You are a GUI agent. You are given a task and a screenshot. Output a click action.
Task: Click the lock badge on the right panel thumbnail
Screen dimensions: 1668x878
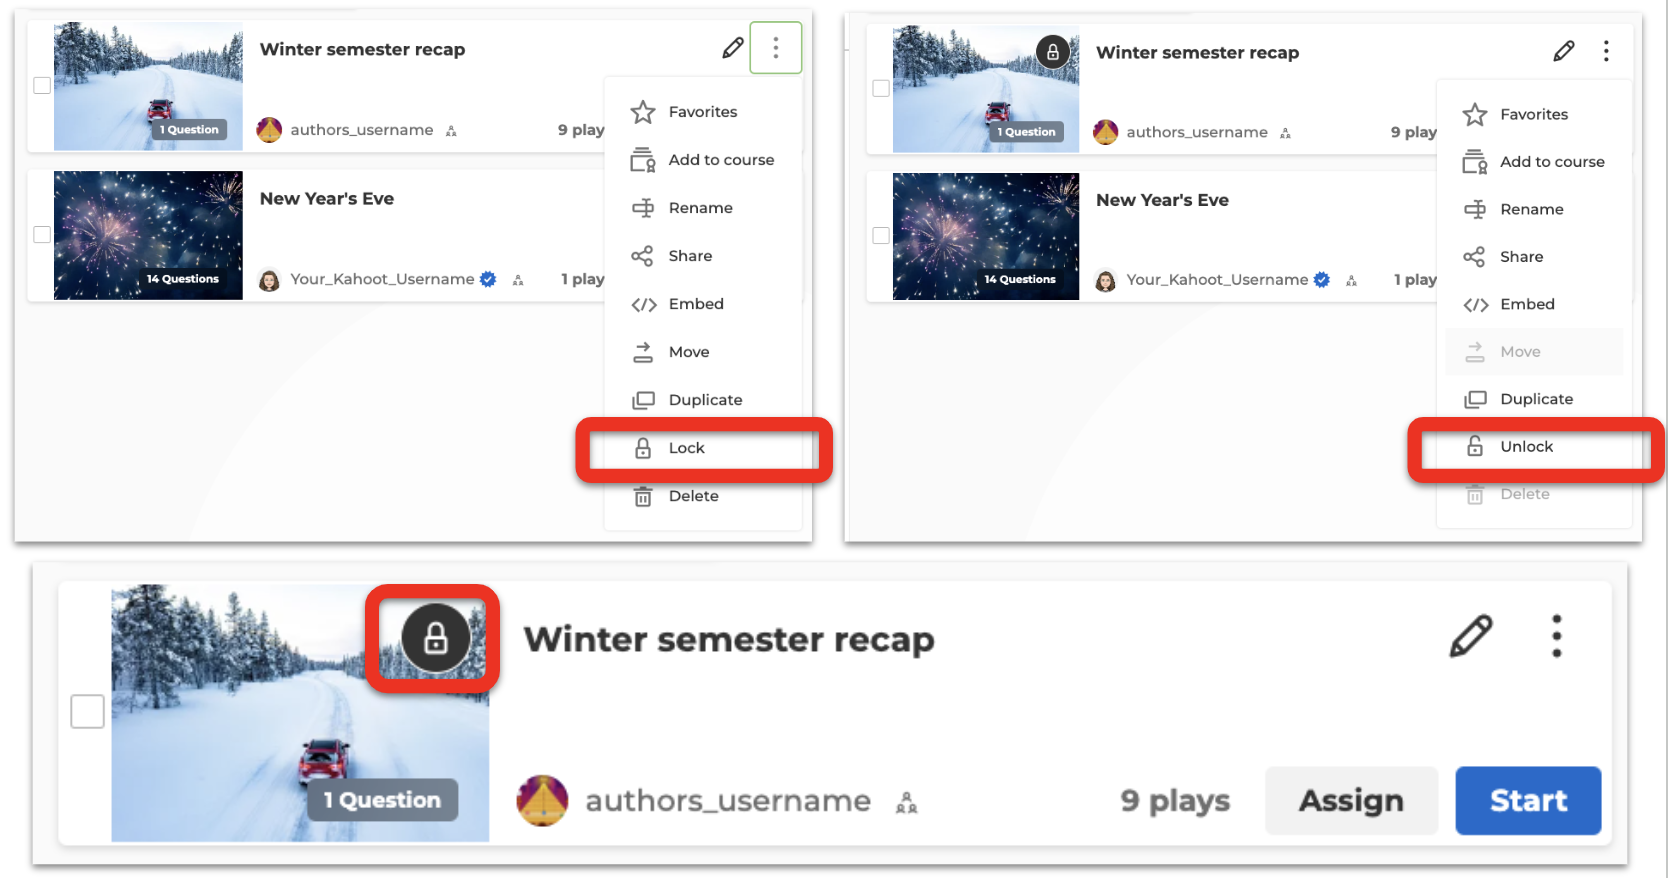[x=1052, y=52]
